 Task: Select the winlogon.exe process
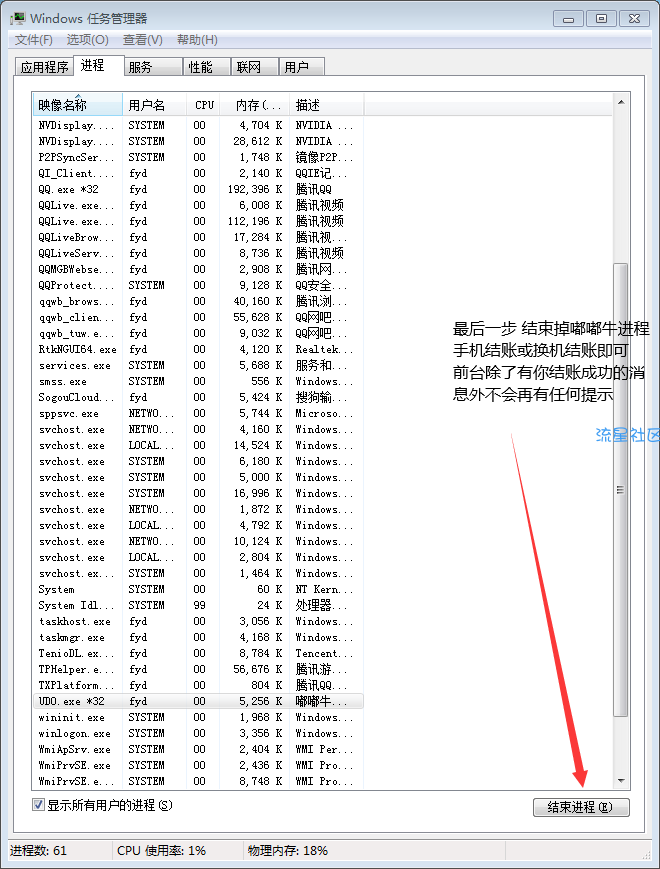coord(198,733)
